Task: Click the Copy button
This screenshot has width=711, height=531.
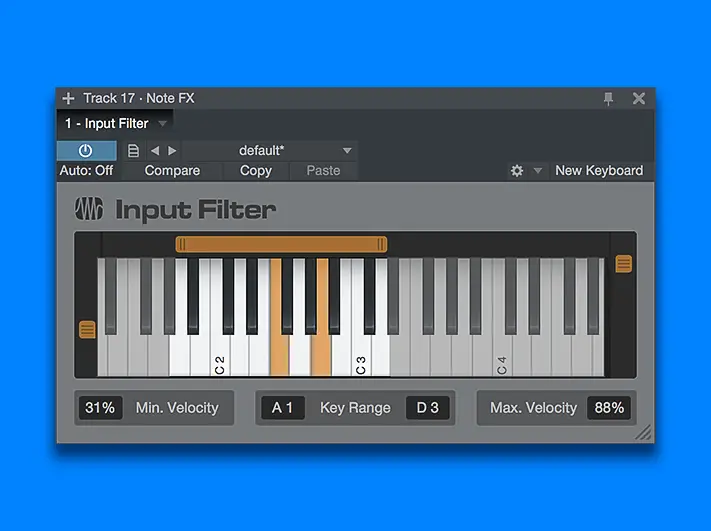Action: [x=256, y=171]
